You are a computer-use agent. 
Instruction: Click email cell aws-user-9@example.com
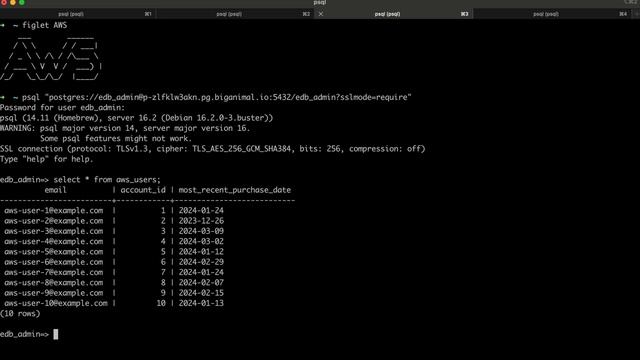click(53, 293)
